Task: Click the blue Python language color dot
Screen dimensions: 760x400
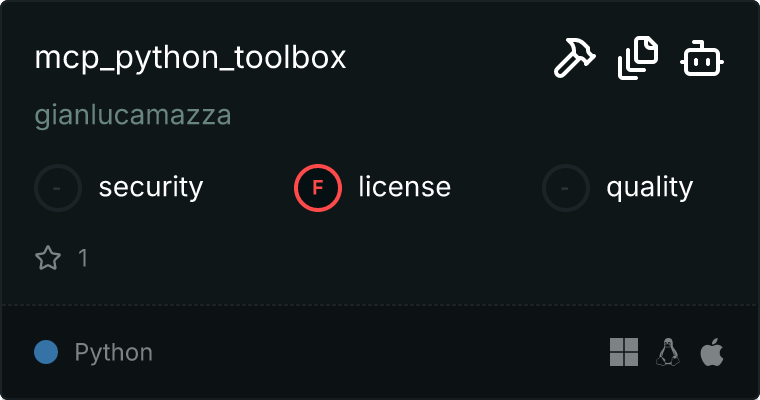Action: (45, 352)
